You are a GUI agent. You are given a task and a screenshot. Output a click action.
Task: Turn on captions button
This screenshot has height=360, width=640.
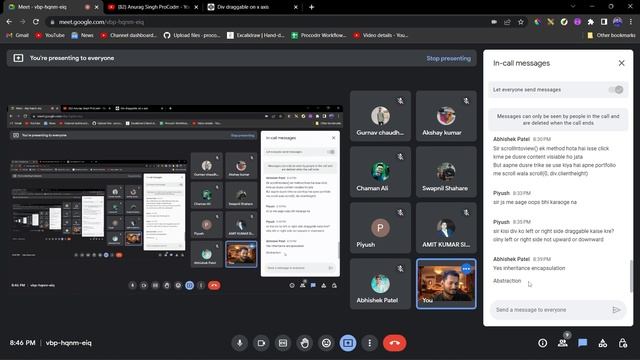pos(283,343)
